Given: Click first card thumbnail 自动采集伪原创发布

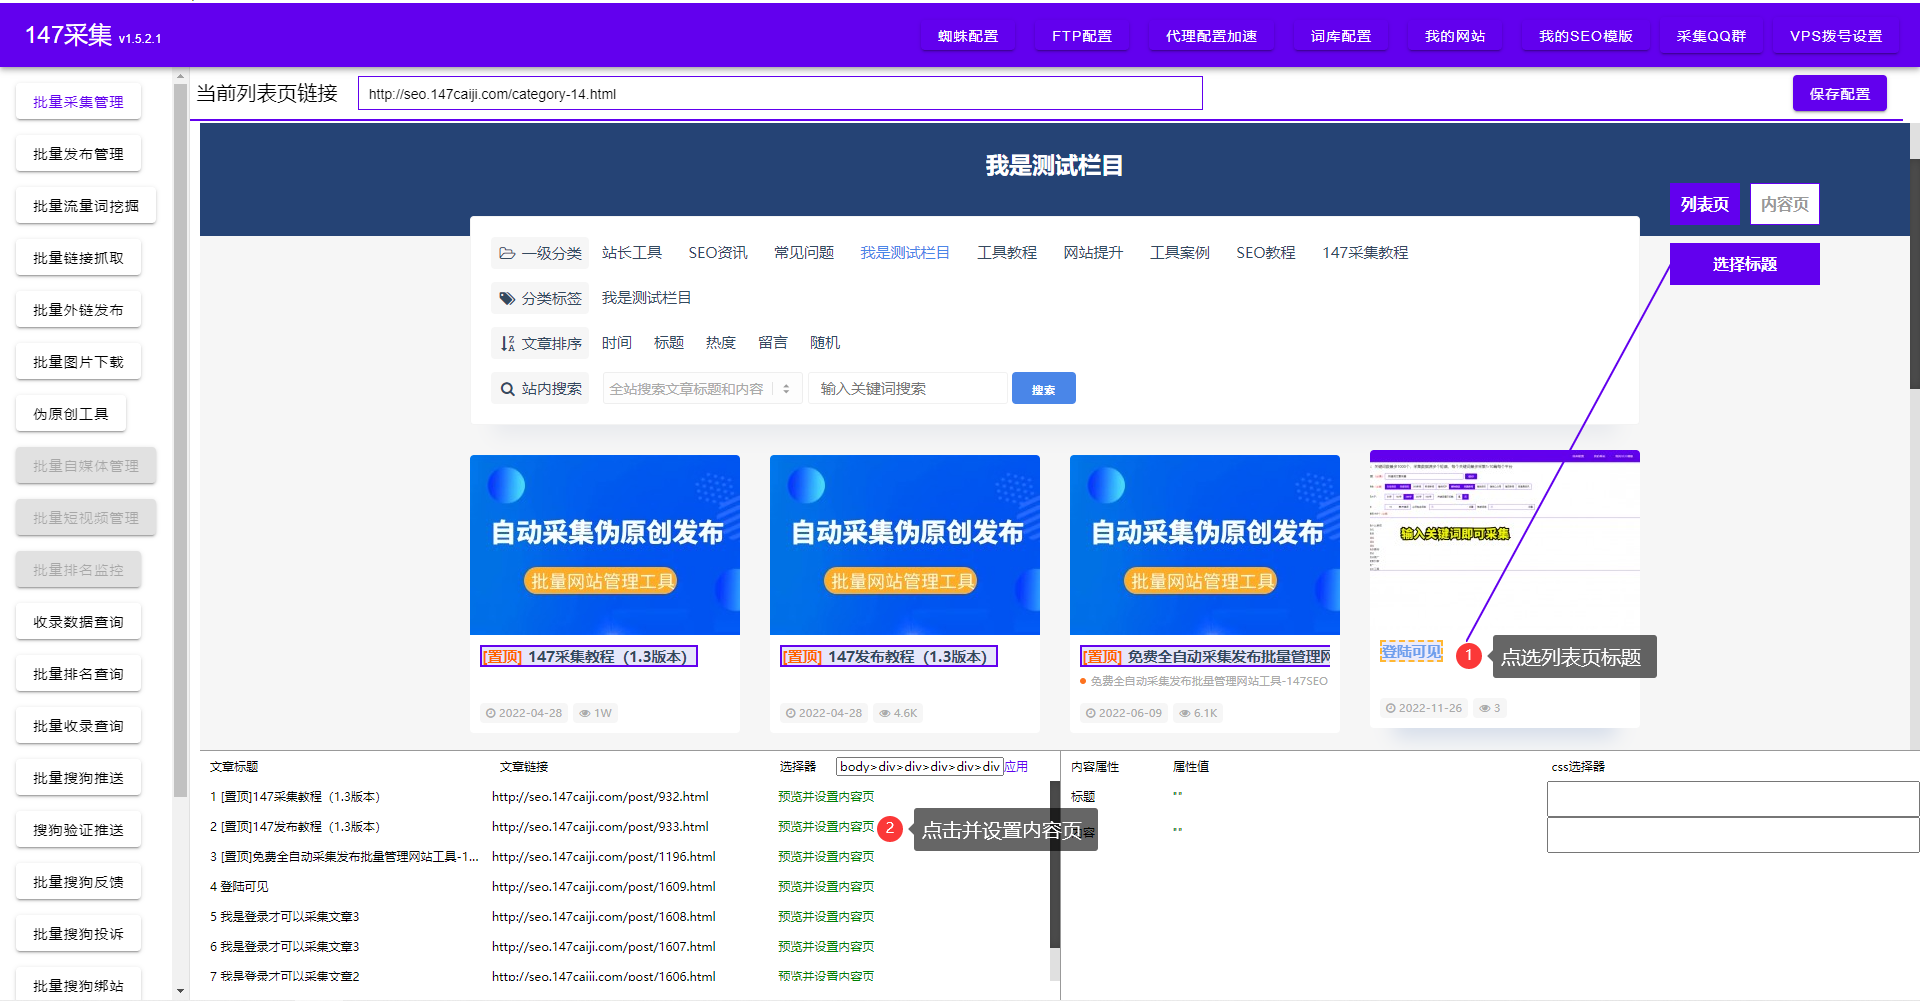Looking at the screenshot, I should point(605,545).
